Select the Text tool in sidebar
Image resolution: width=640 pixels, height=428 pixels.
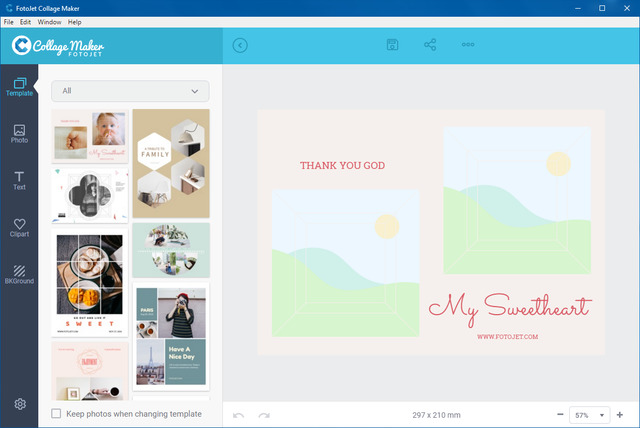coord(19,180)
